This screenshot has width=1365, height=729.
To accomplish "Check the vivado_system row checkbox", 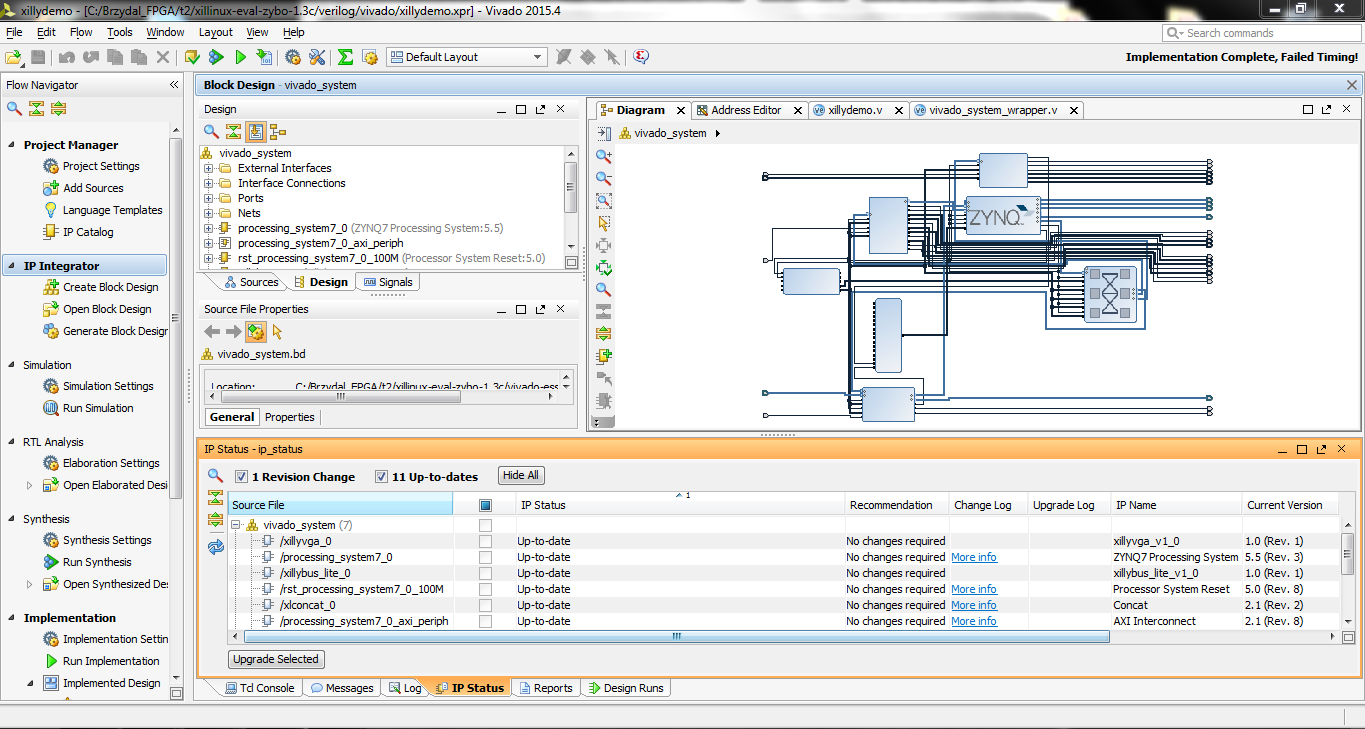I will (485, 525).
